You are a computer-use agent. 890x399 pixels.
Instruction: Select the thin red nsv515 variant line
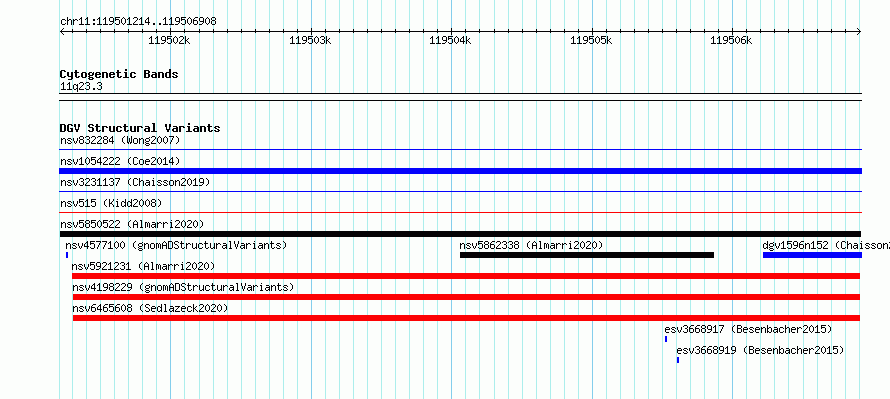(460, 212)
